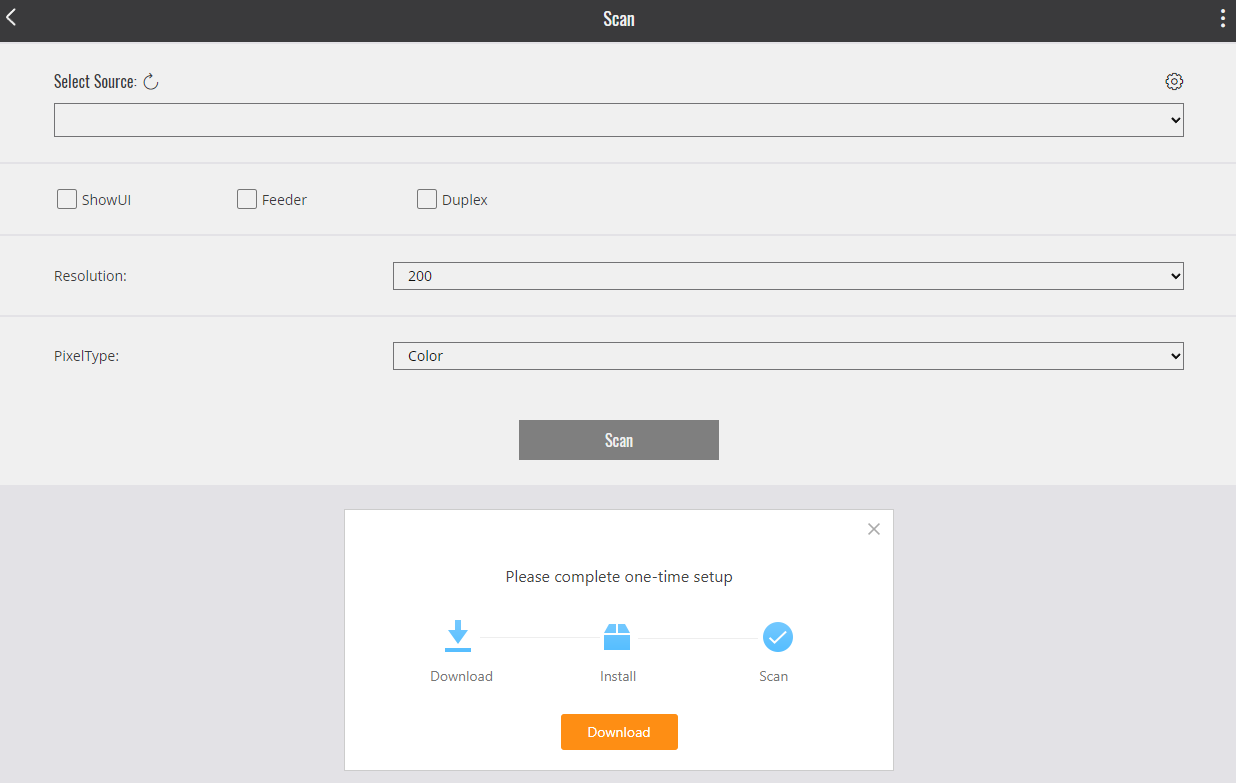Click the blue download arrow step icon
This screenshot has height=783, width=1236.
click(x=458, y=637)
